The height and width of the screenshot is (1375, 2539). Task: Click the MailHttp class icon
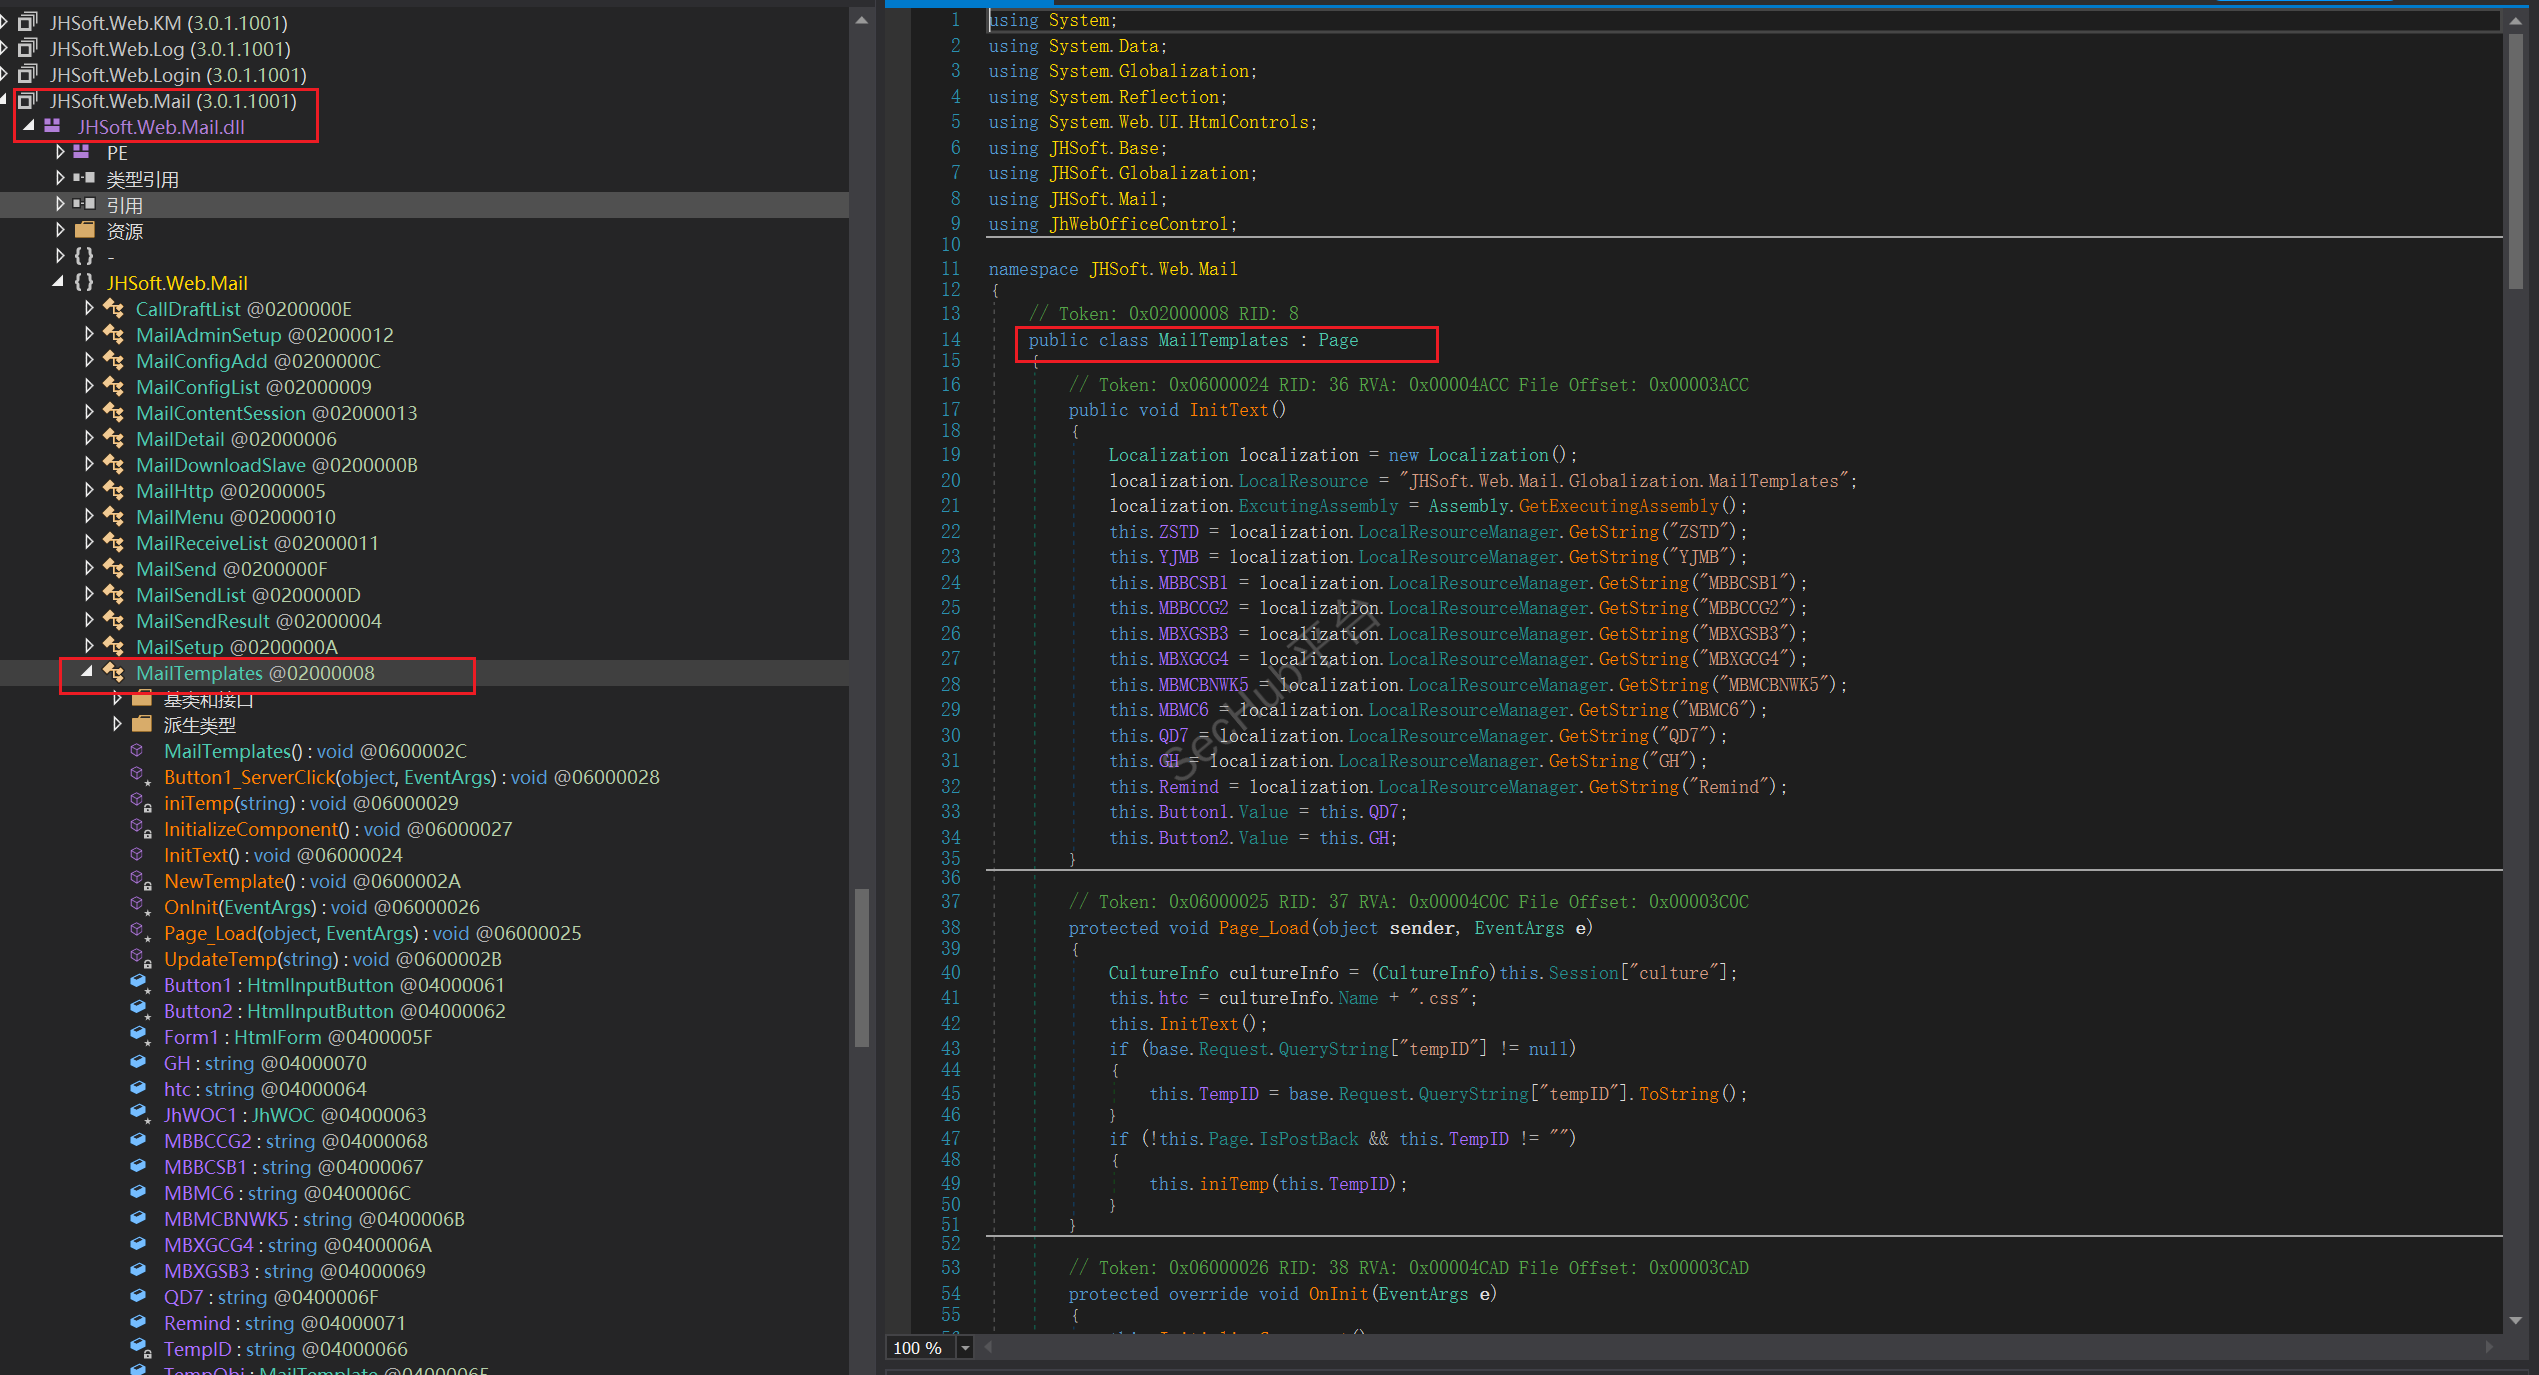(114, 491)
